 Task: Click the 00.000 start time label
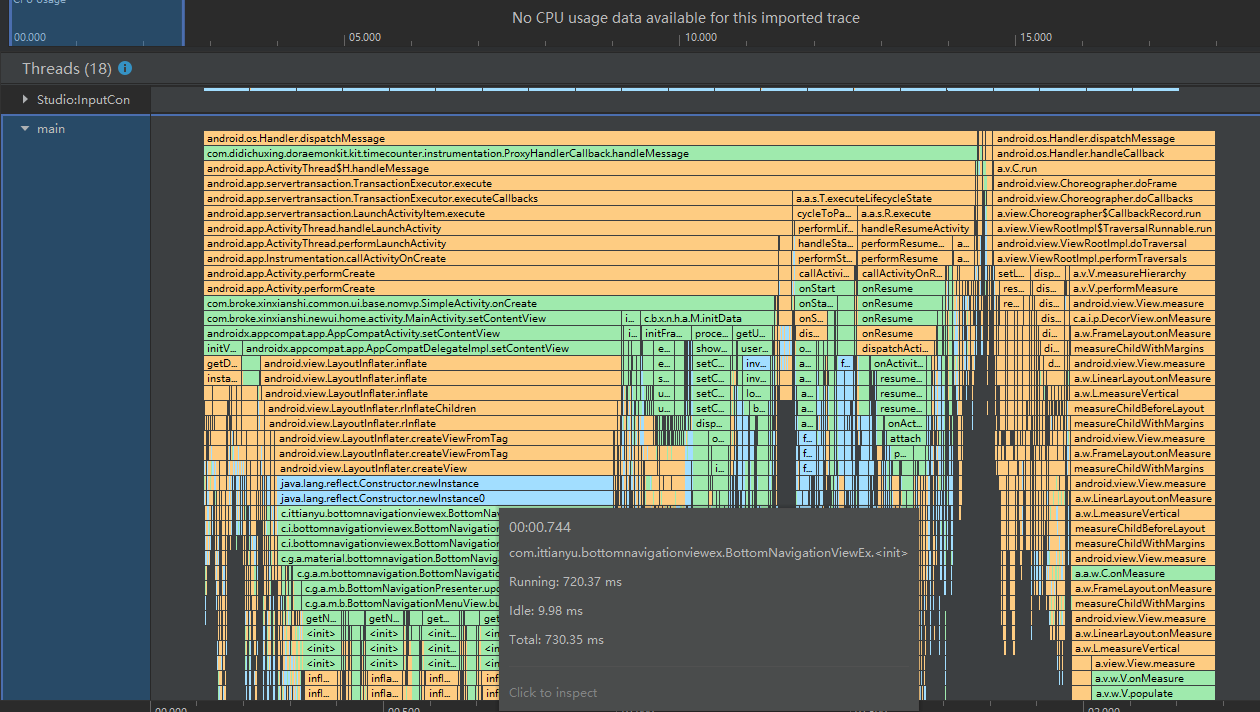(x=30, y=37)
